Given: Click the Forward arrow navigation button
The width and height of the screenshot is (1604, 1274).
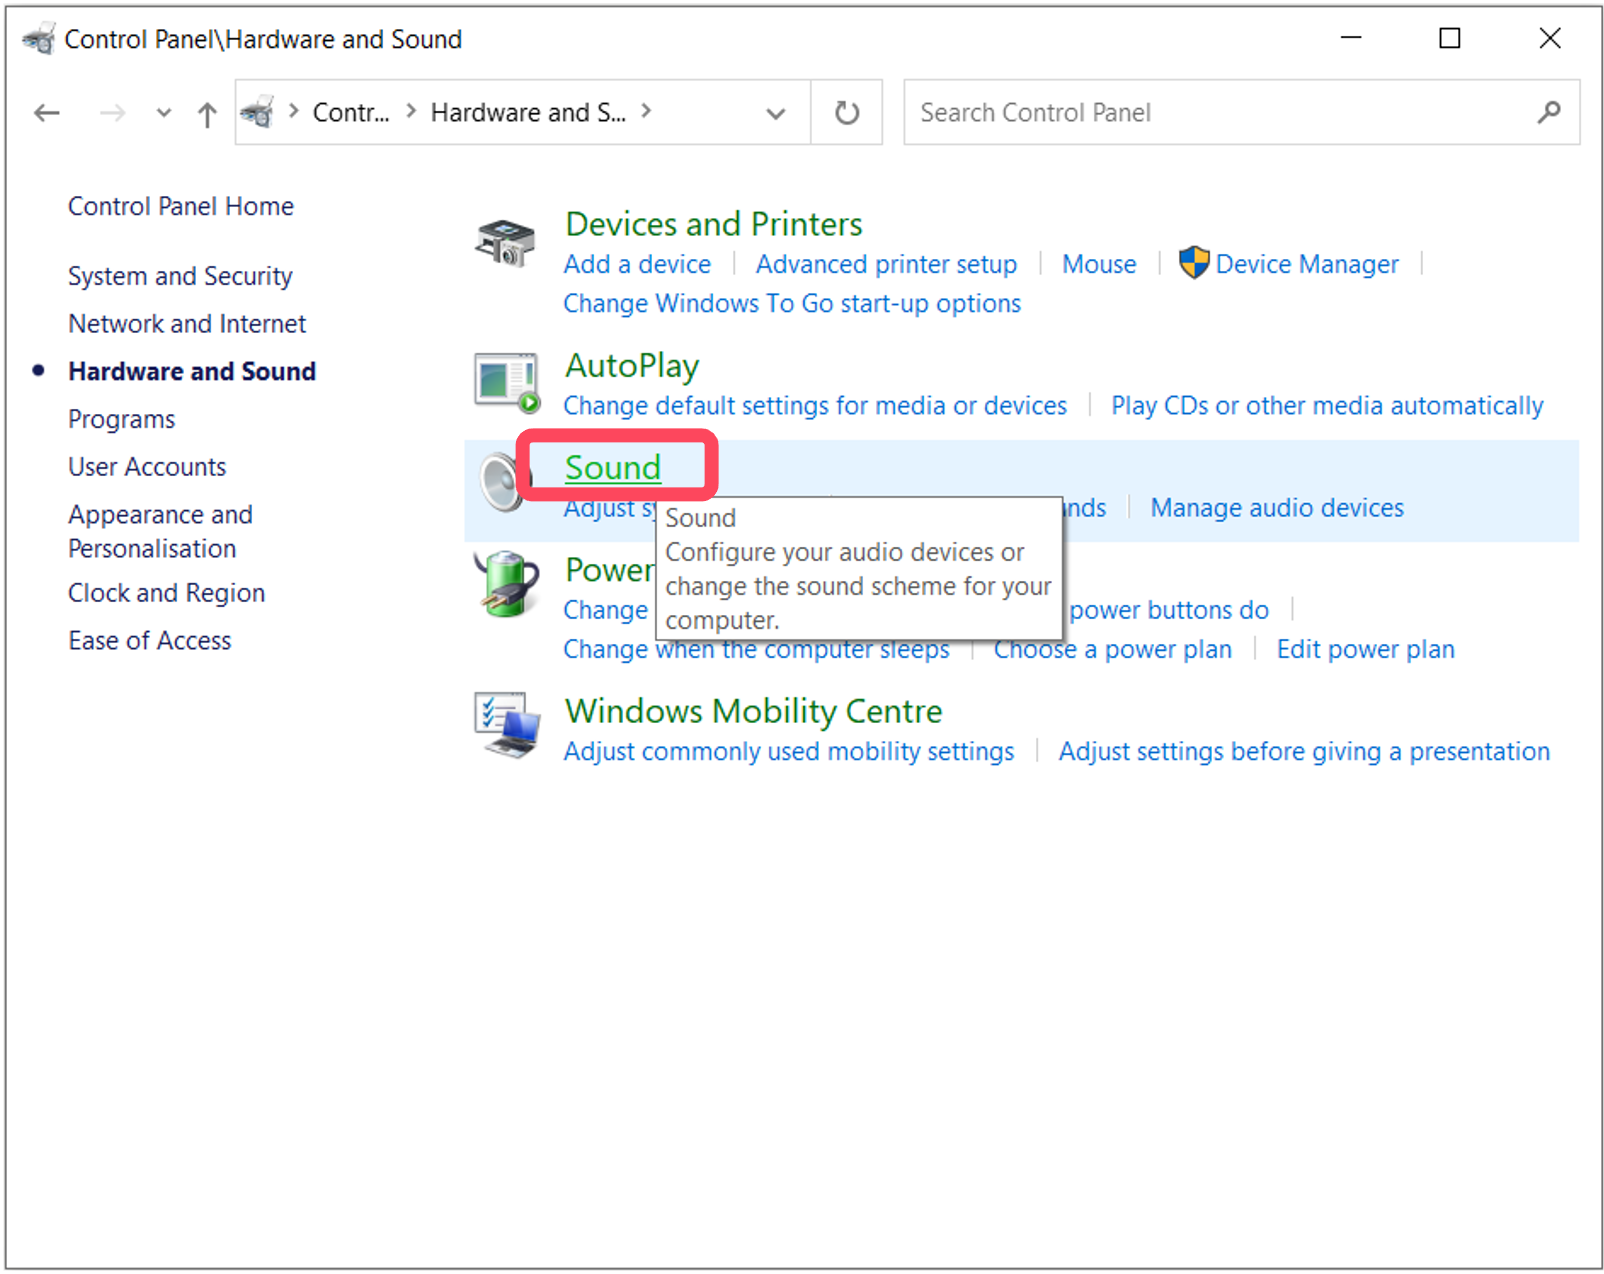Looking at the screenshot, I should click(x=112, y=113).
